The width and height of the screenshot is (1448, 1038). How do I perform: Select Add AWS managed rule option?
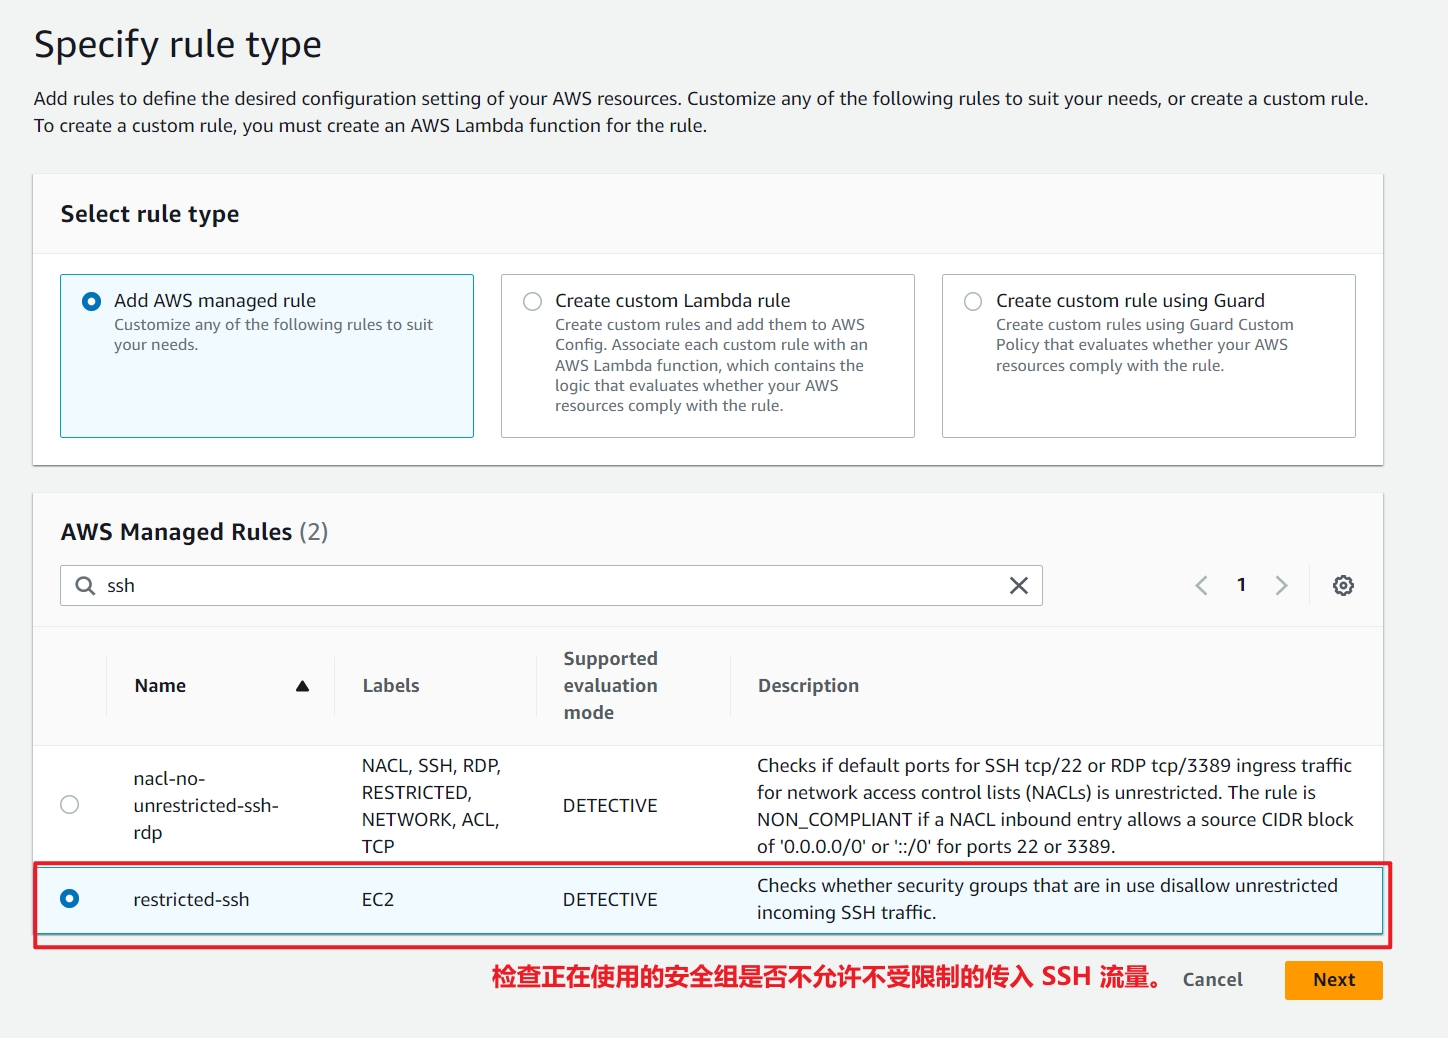92,301
